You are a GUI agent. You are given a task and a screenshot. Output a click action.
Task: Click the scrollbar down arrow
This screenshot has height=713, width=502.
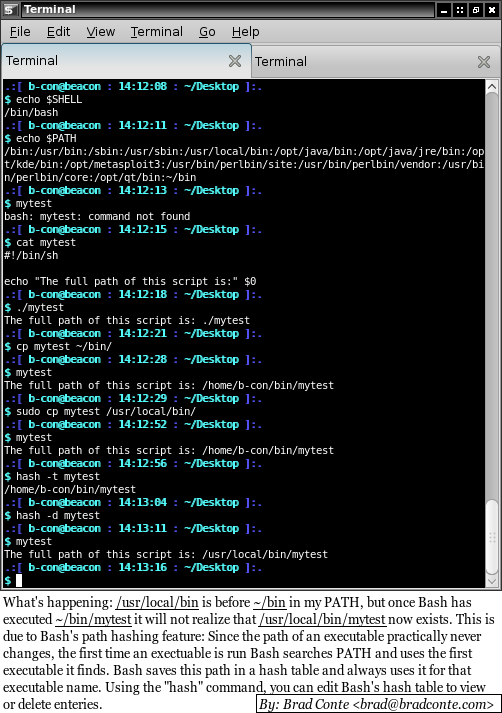click(x=492, y=581)
